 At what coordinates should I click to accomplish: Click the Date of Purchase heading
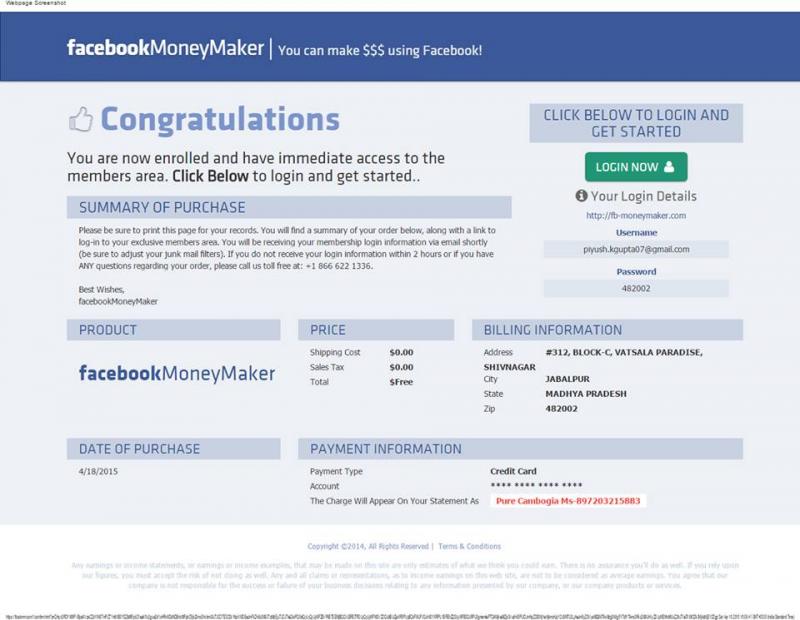pos(173,449)
